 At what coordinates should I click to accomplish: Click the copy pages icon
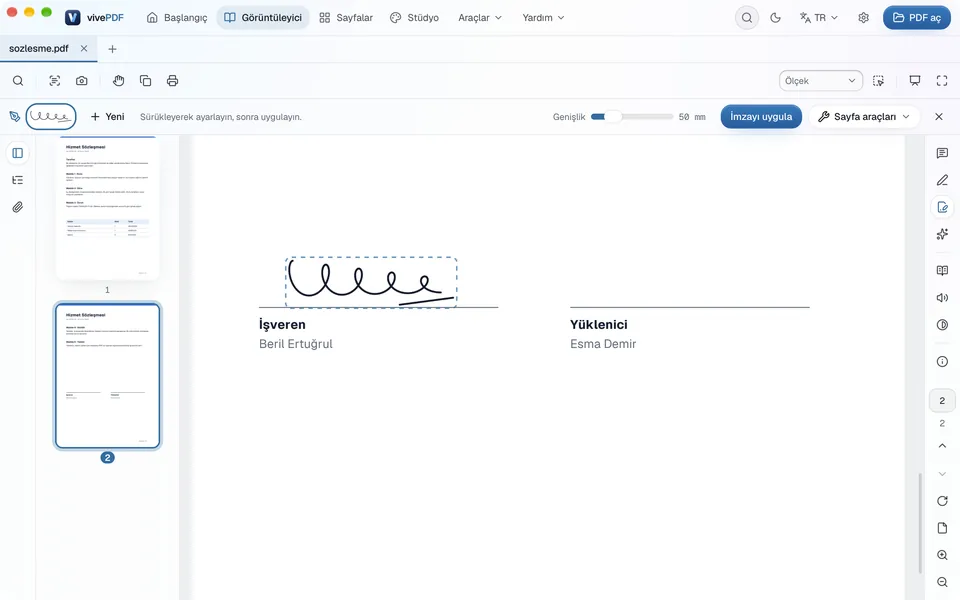coord(145,81)
